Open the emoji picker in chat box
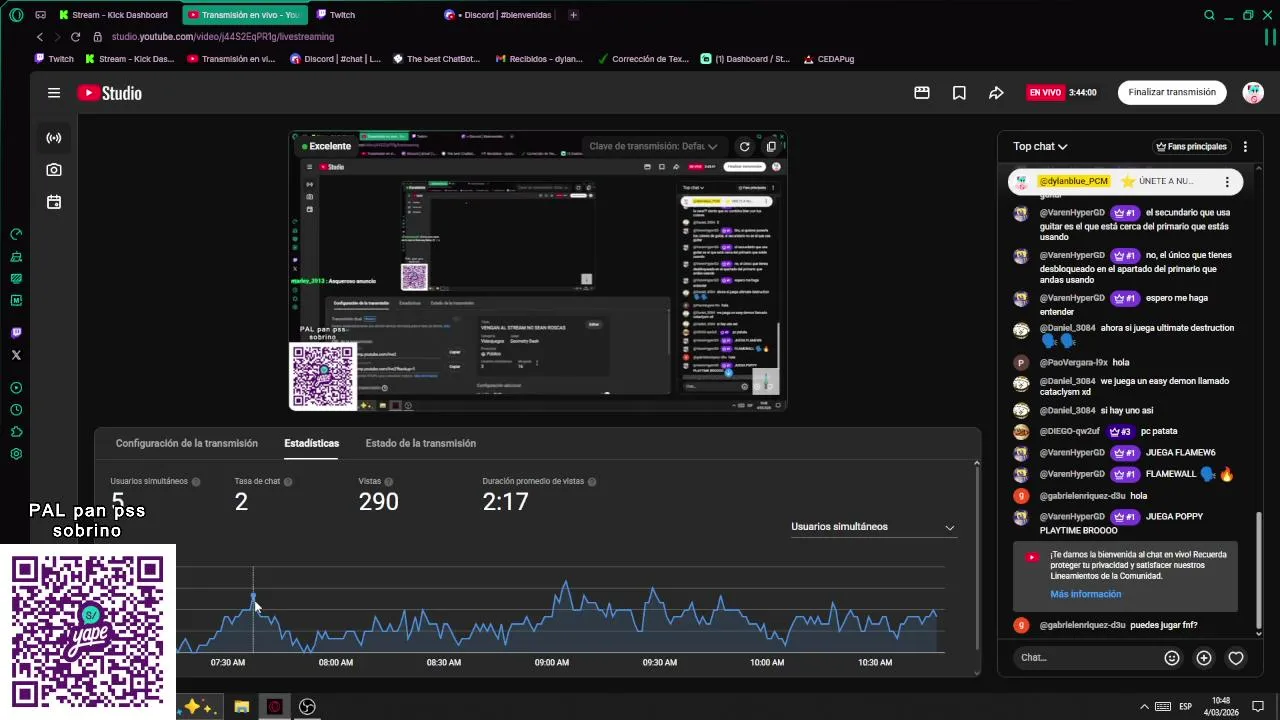The height and width of the screenshot is (720, 1280). (x=1172, y=658)
